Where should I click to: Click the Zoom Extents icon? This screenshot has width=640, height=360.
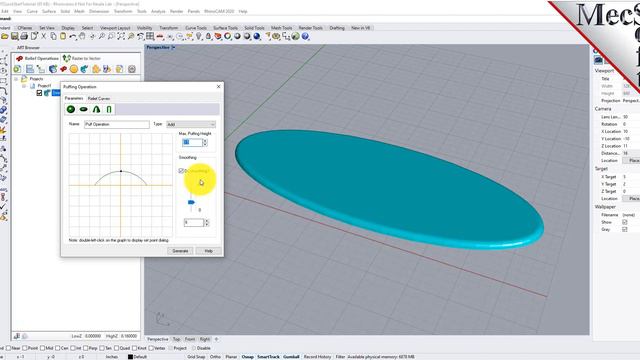121,36
